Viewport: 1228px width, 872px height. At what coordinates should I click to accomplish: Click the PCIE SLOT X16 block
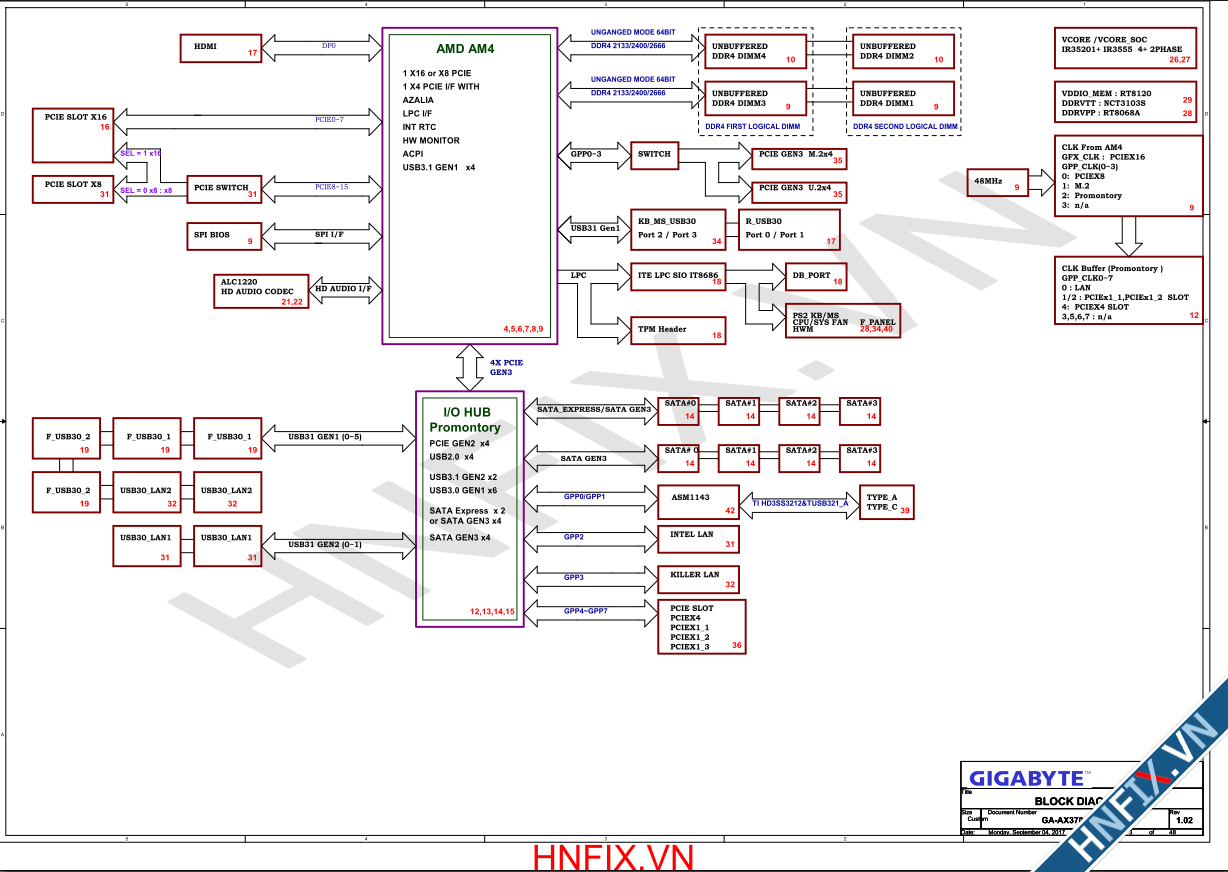tap(75, 134)
